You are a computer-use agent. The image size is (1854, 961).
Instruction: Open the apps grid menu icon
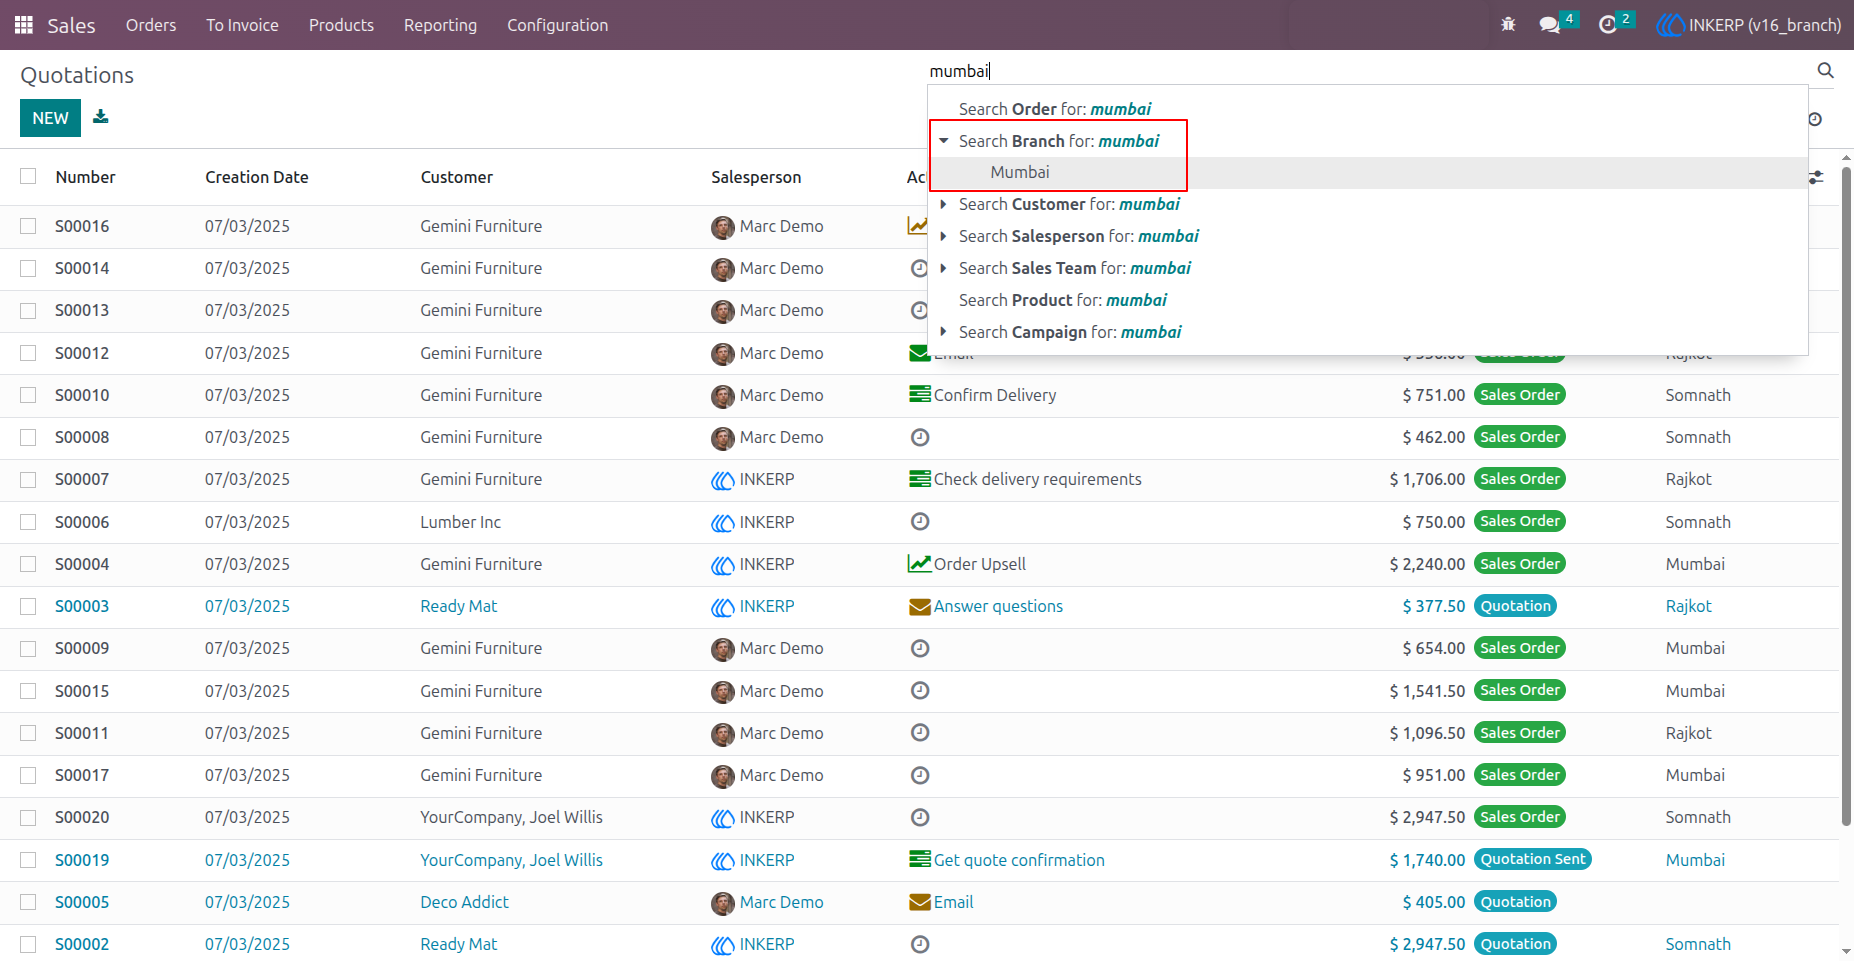point(24,25)
